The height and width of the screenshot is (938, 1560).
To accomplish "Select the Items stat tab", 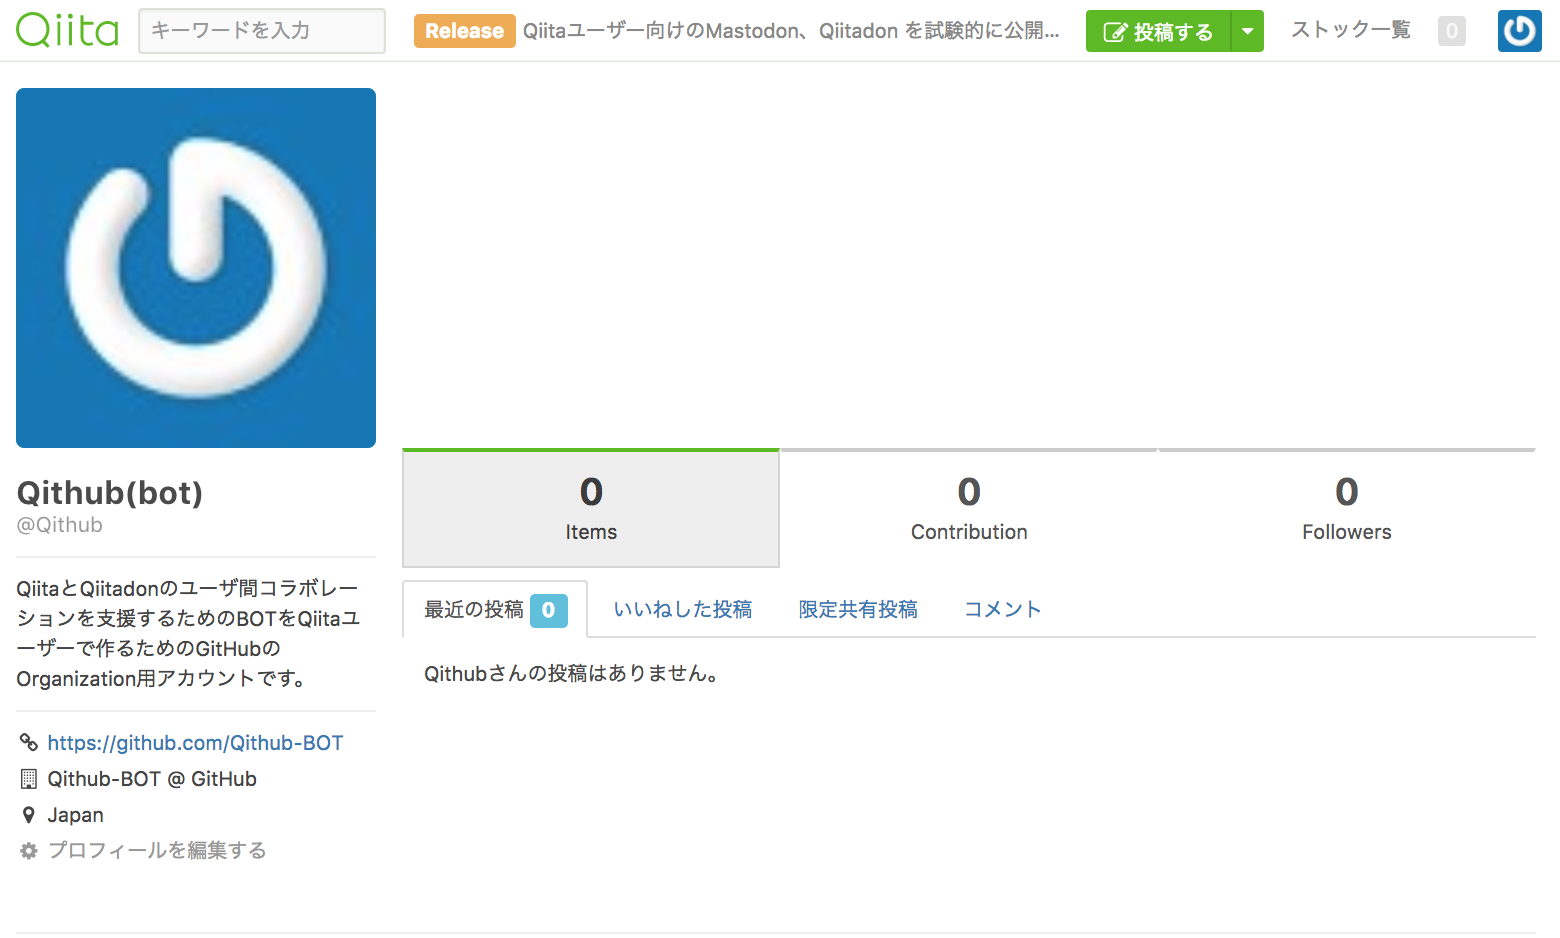I will (x=591, y=508).
